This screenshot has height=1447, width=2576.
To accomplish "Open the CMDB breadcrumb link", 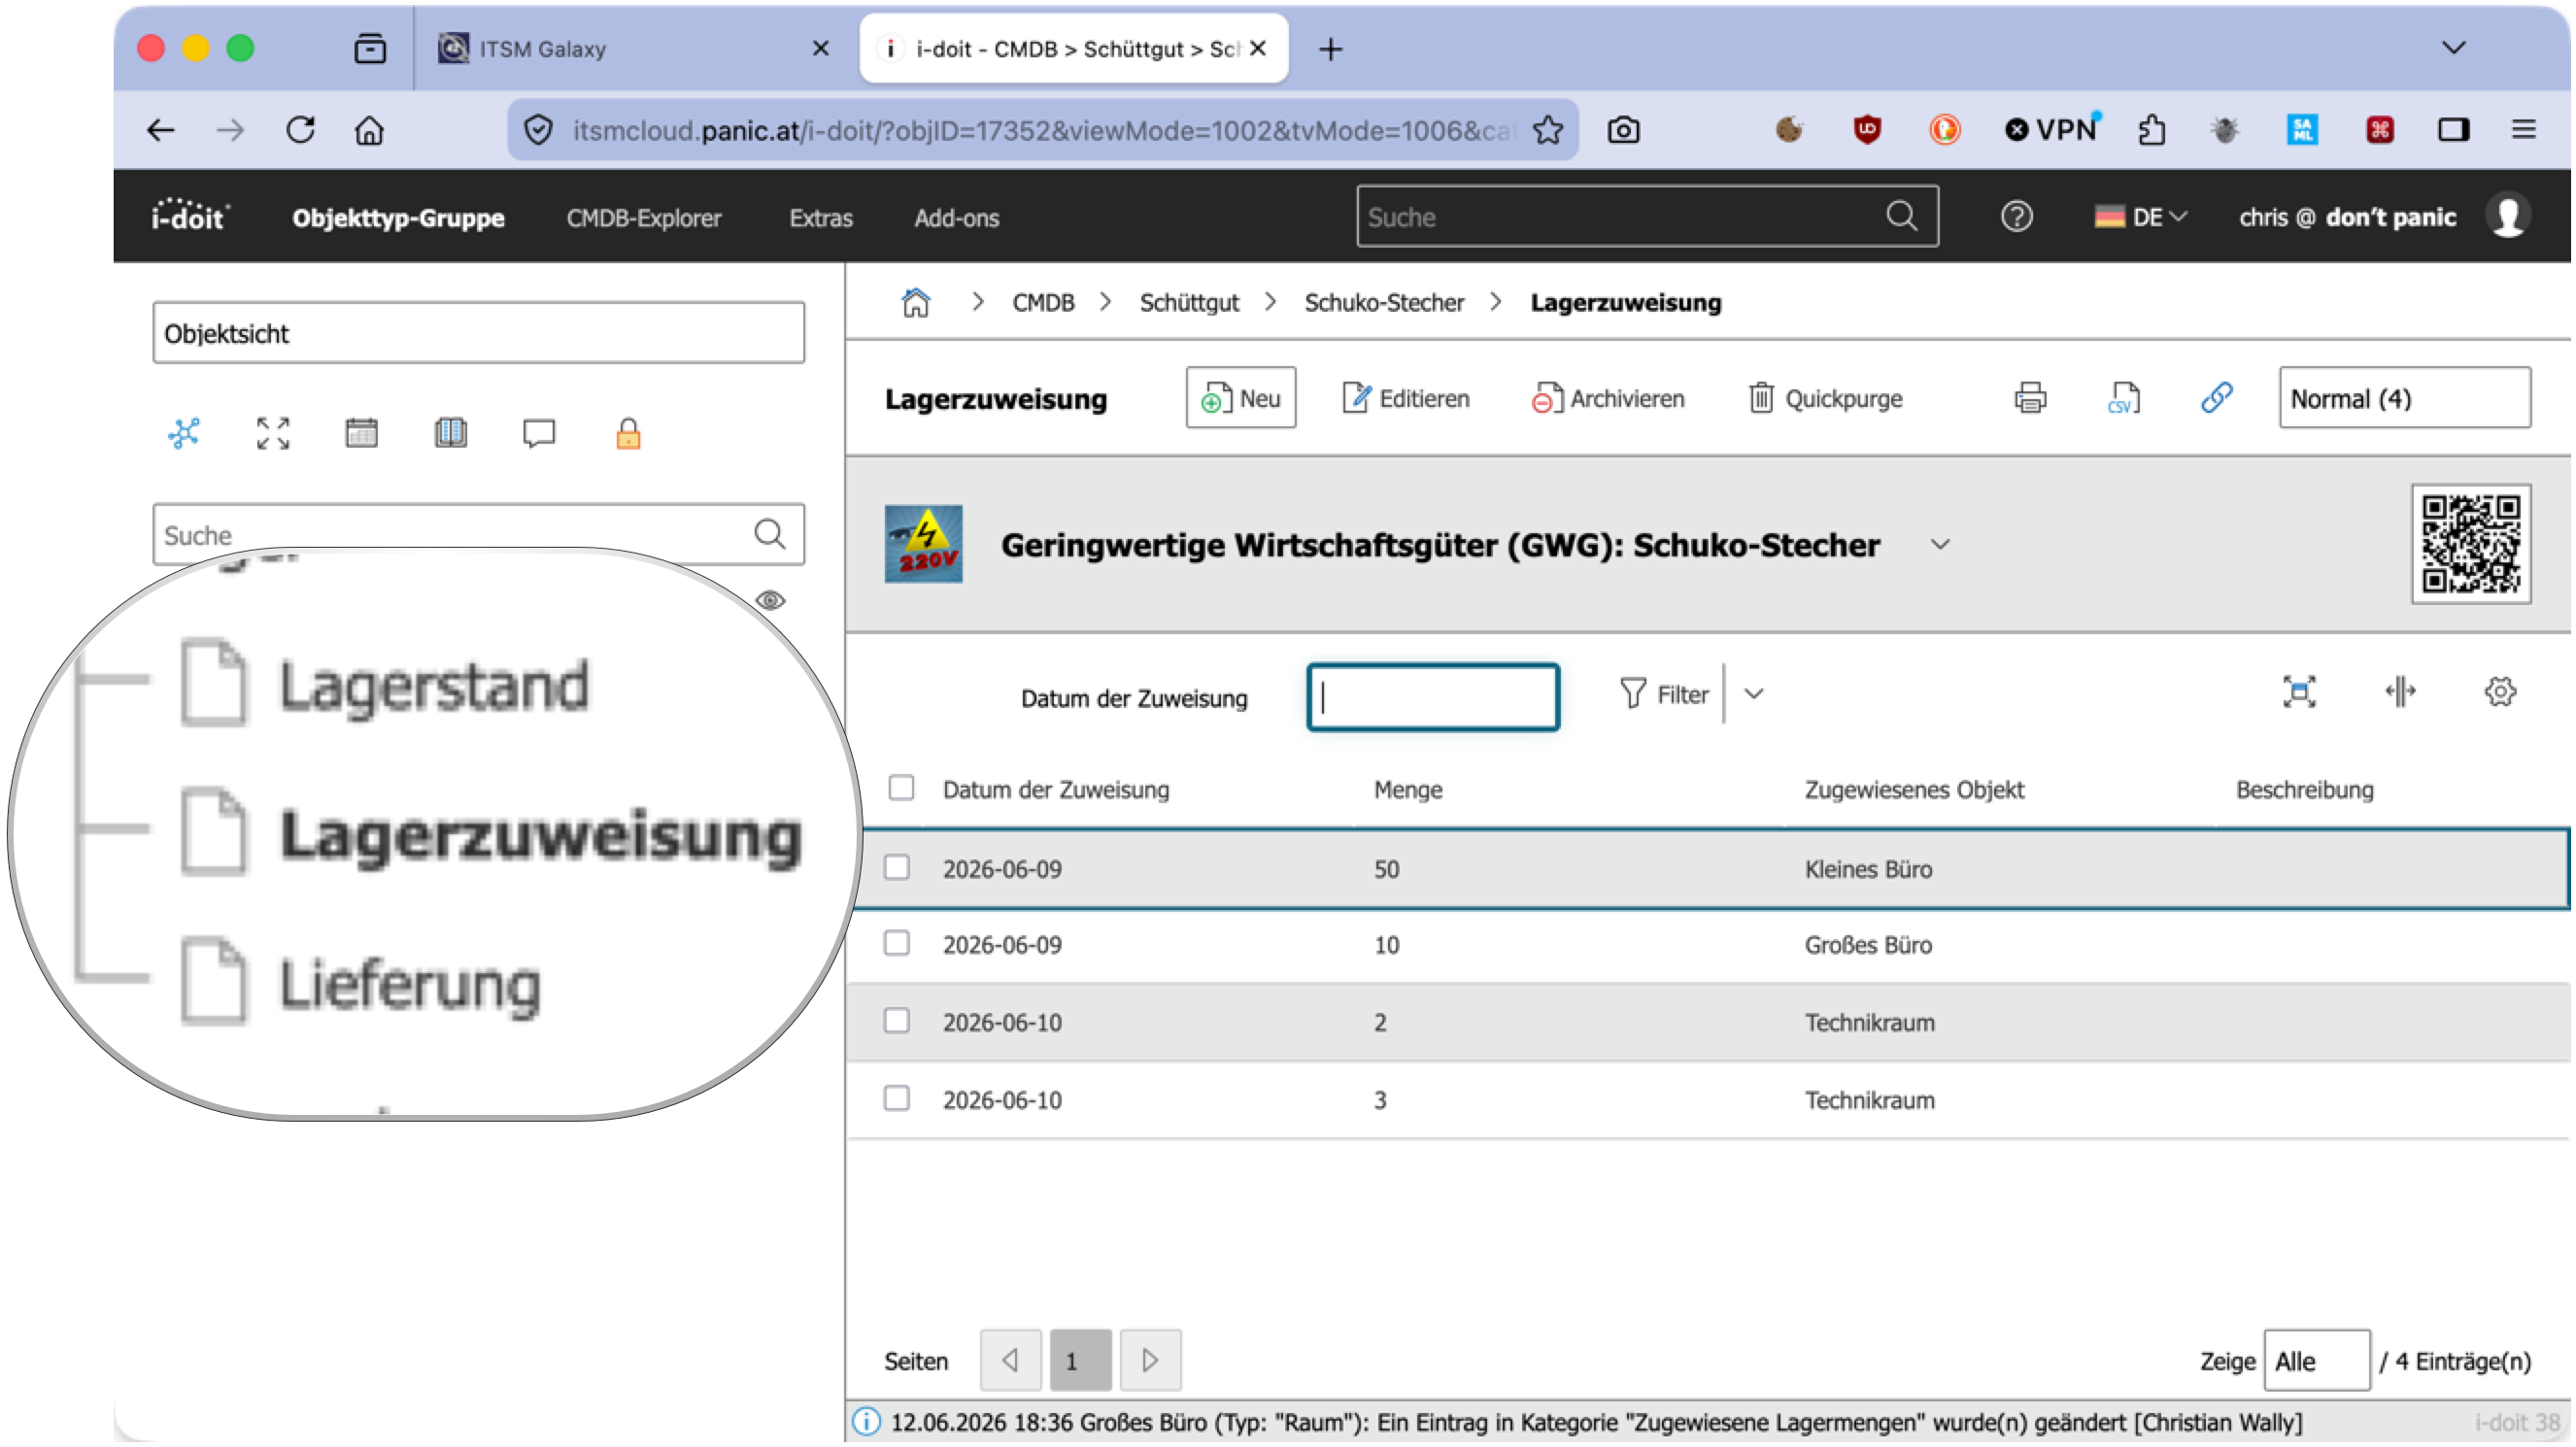I will pos(1042,302).
